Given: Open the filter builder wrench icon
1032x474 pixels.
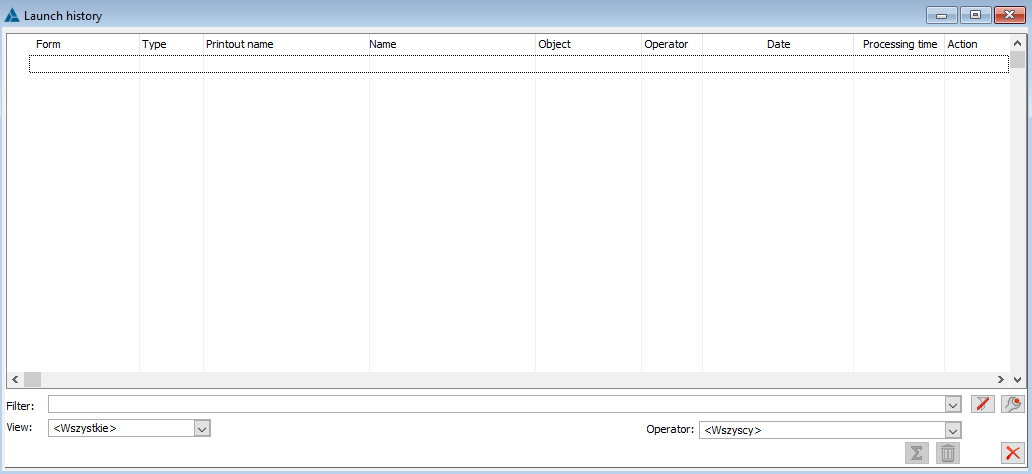Looking at the screenshot, I should tap(1013, 404).
